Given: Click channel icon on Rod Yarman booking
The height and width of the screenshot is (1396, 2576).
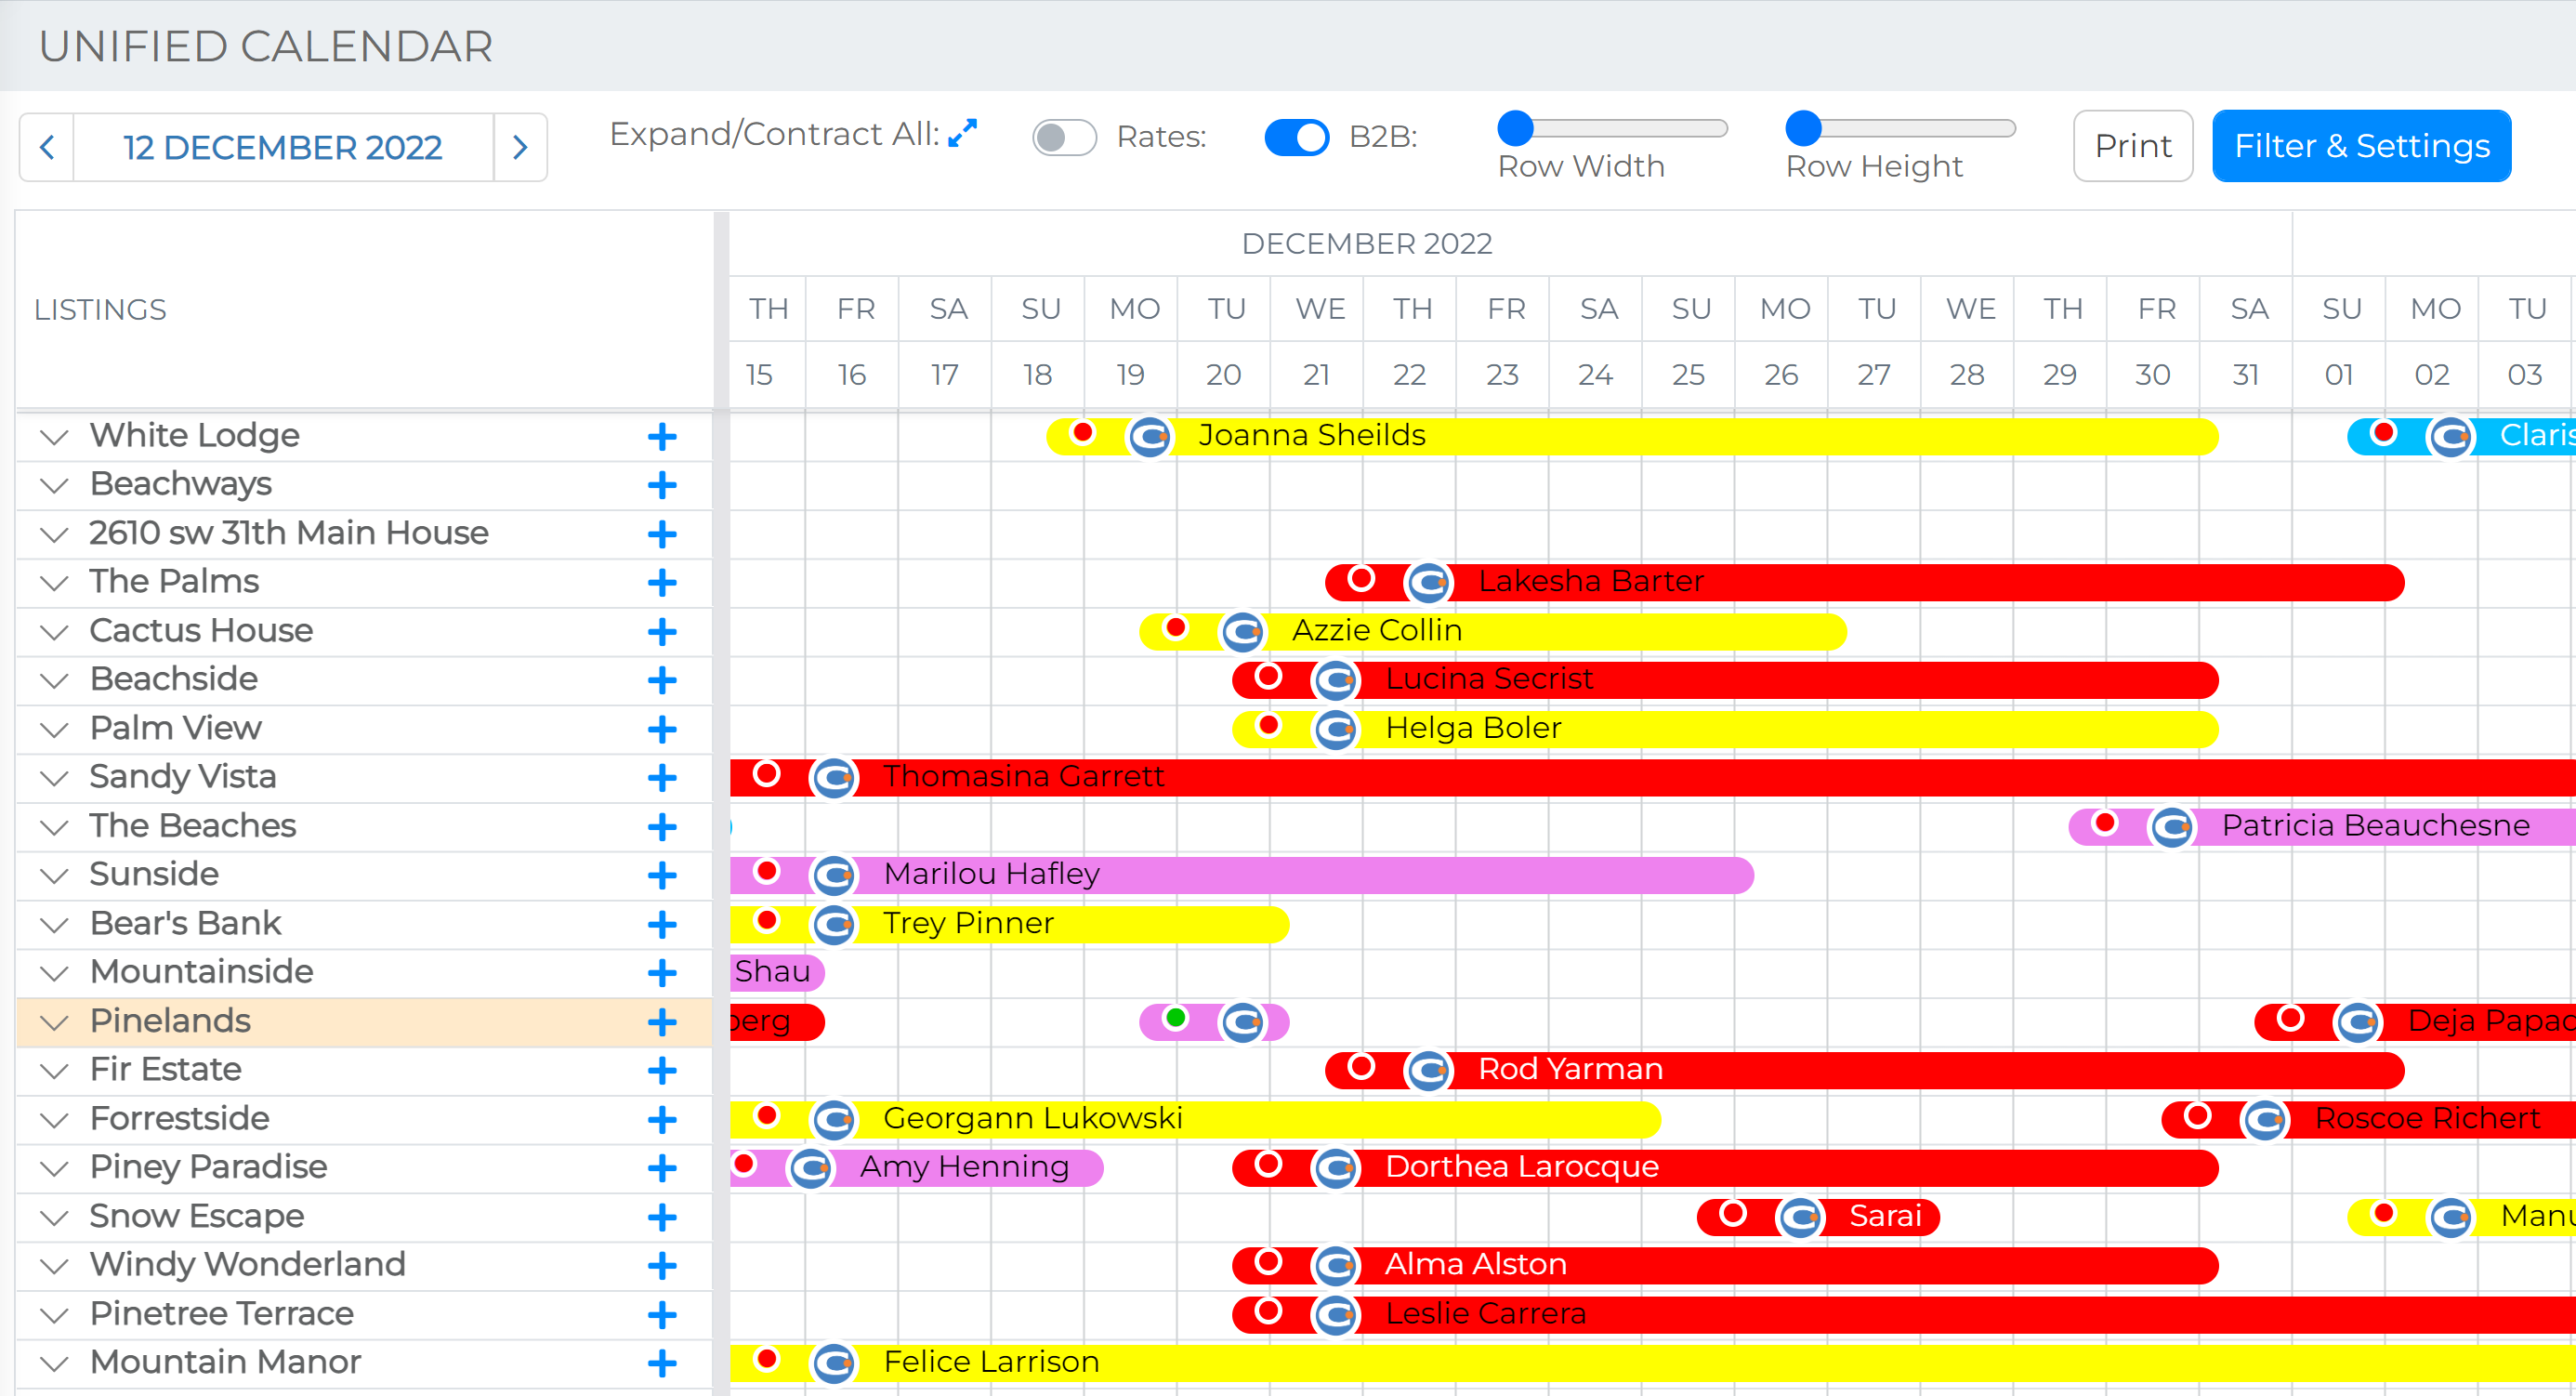Looking at the screenshot, I should [1429, 1071].
